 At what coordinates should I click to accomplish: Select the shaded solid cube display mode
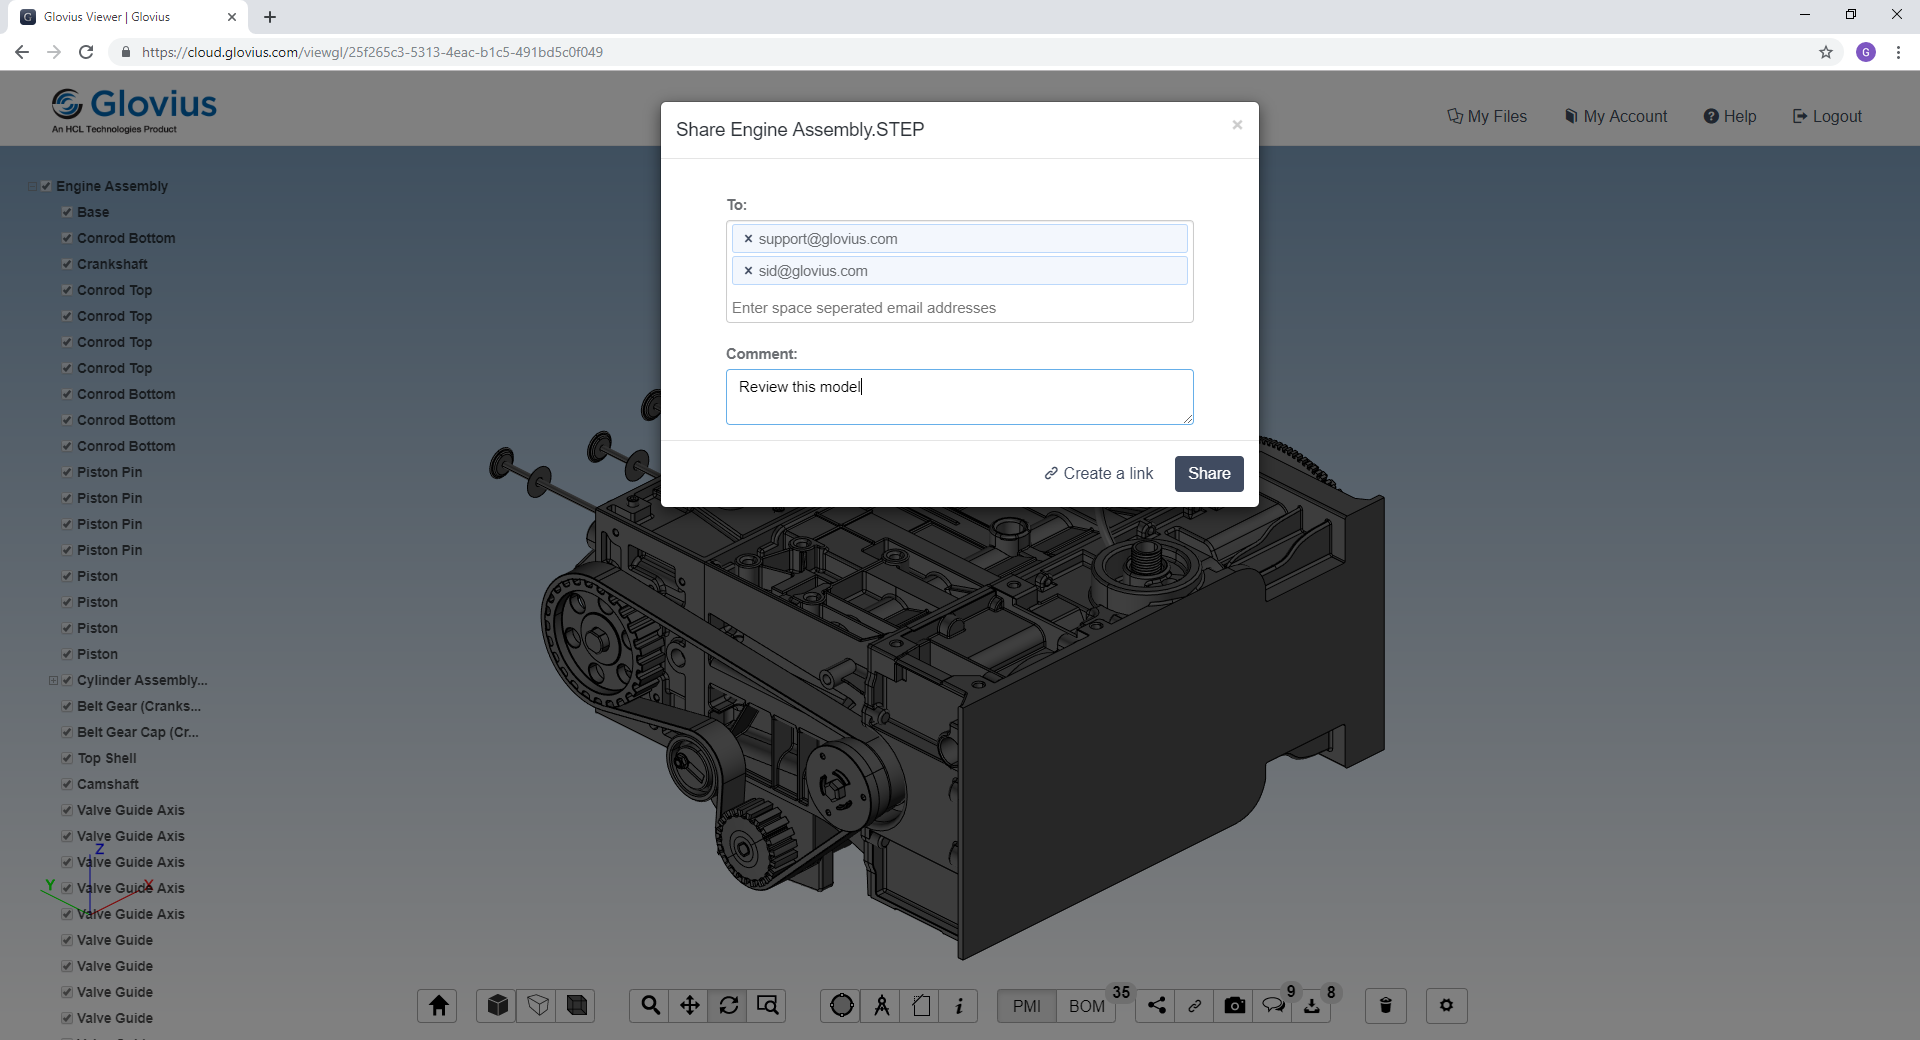(497, 1005)
